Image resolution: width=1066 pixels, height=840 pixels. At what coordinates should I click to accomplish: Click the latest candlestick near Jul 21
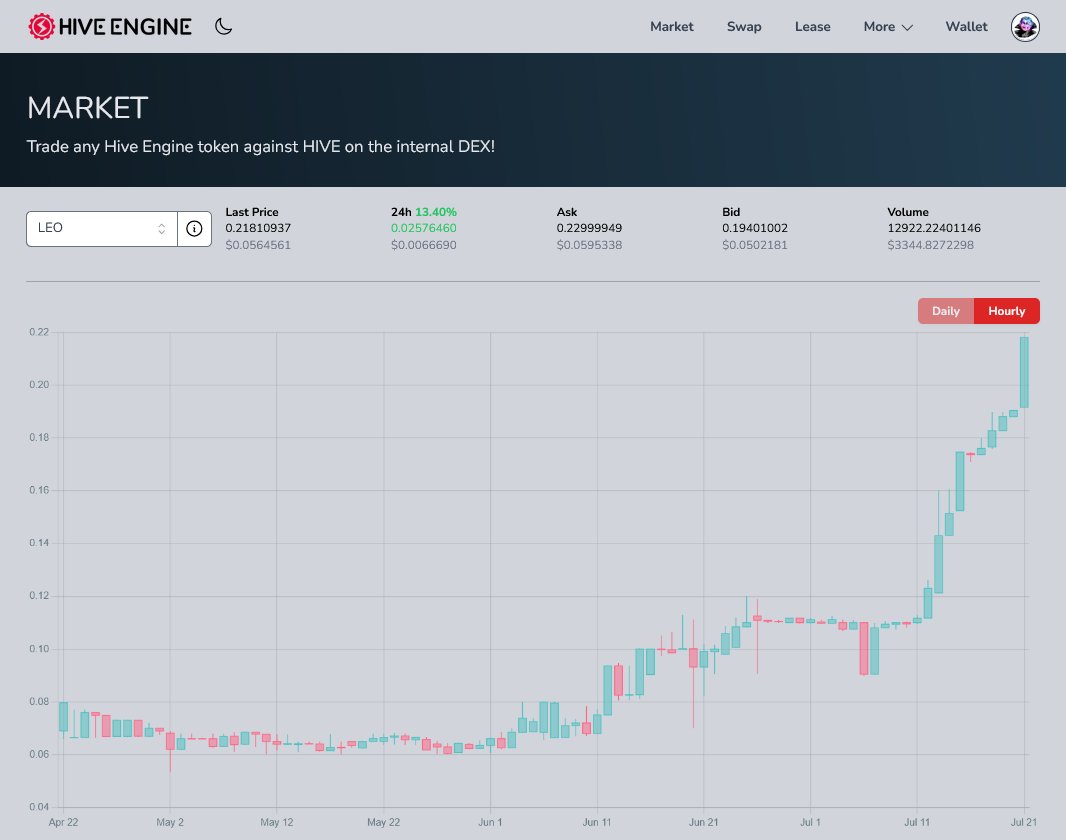1024,372
